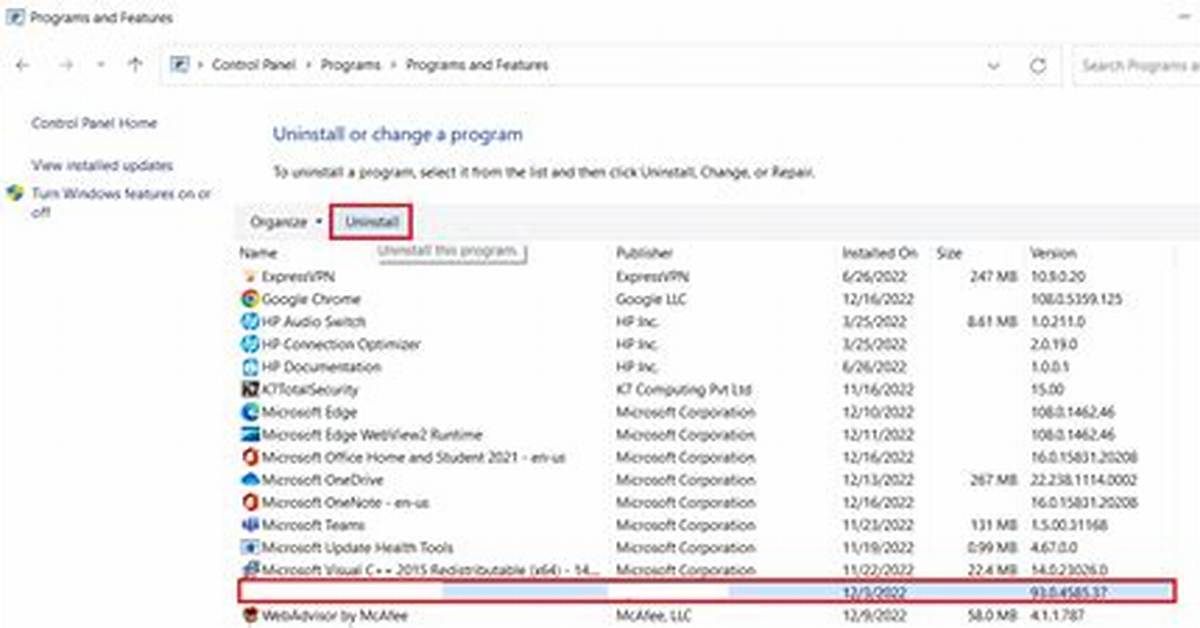This screenshot has height=628, width=1200.
Task: Select the HP Documentation entry
Action: click(x=321, y=367)
